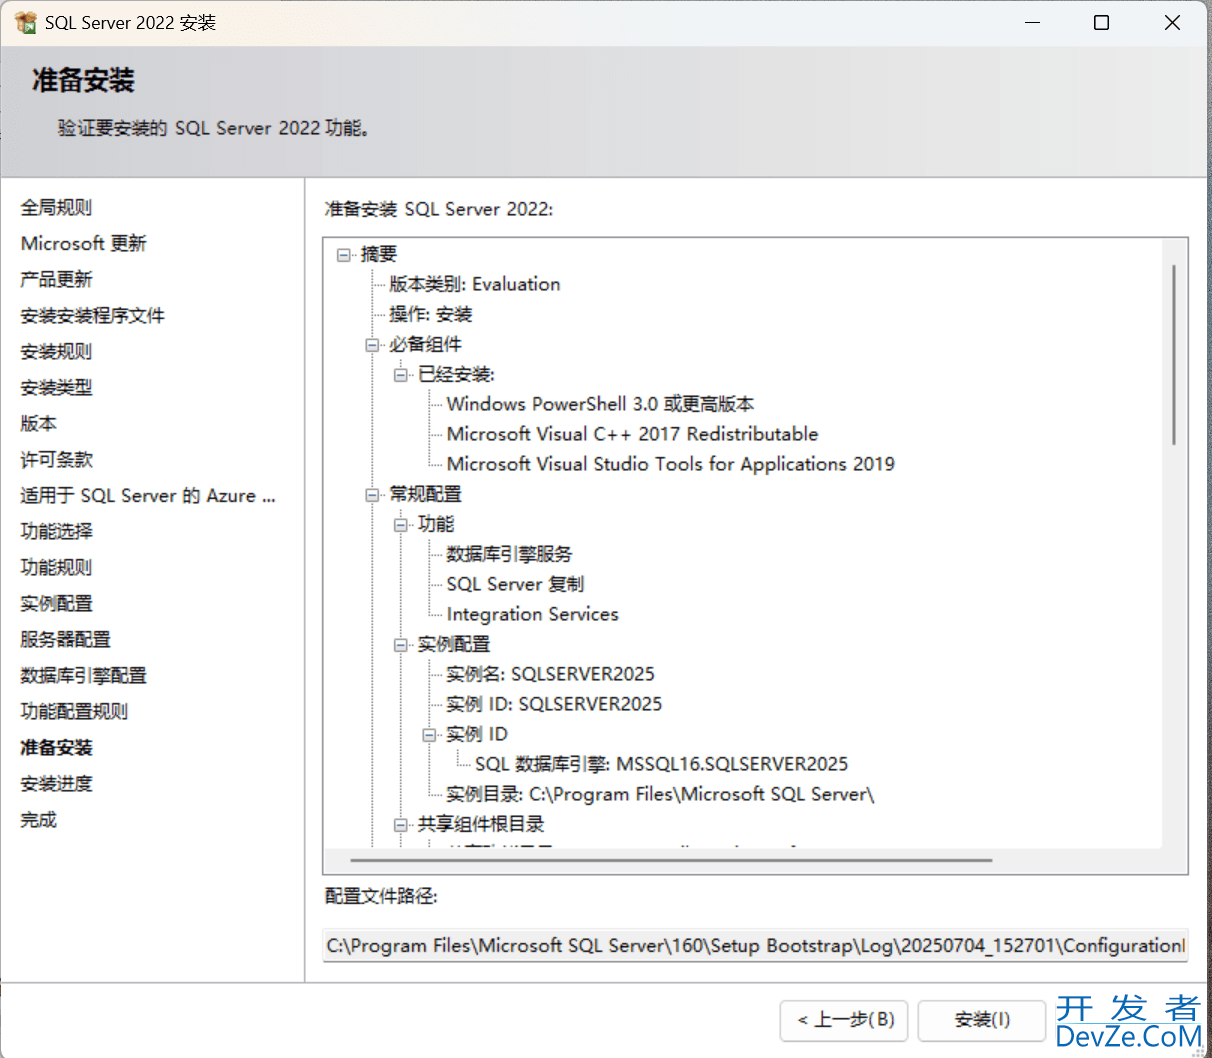
Task: Select the 数据库引擎服务 feature row
Action: (509, 554)
